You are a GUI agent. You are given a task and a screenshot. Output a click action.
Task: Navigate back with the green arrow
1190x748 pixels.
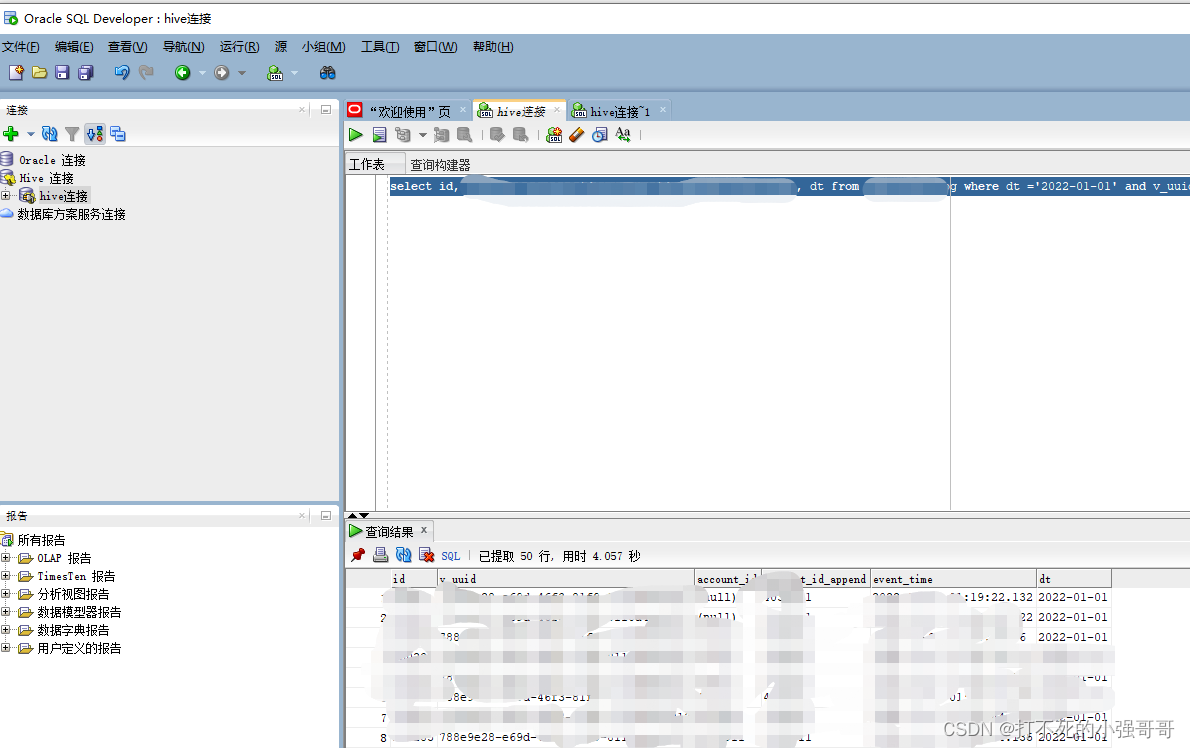pos(182,73)
